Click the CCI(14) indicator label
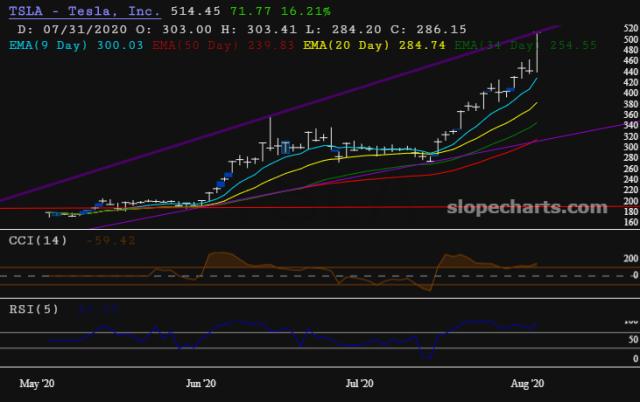Screen dimensions: 640x402 click(38, 240)
